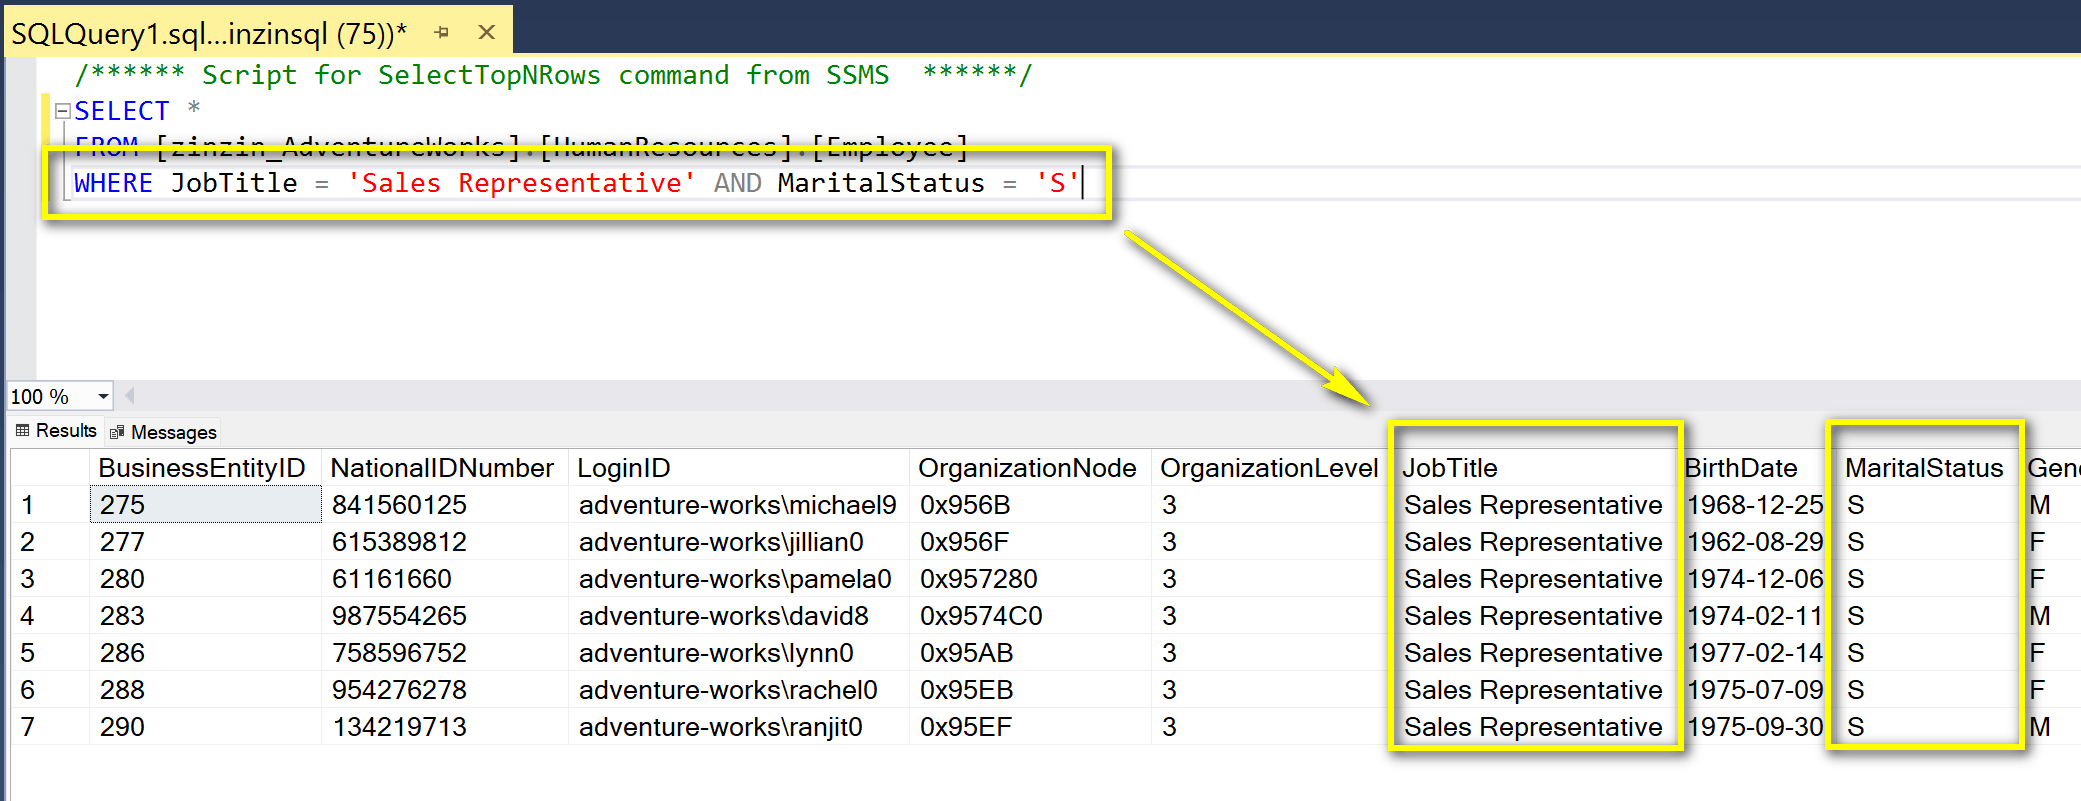Select the JobTitle column header
Viewport: 2081px width, 801px height.
click(1536, 468)
